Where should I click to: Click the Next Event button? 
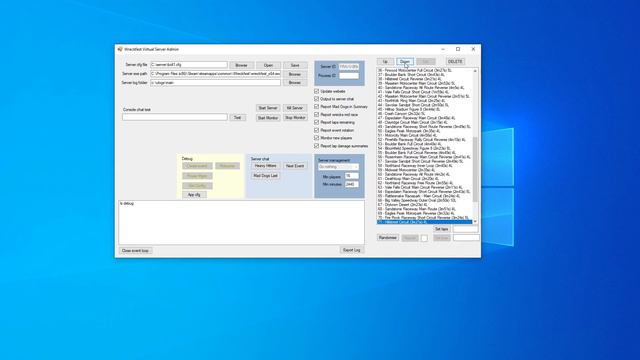pos(295,166)
